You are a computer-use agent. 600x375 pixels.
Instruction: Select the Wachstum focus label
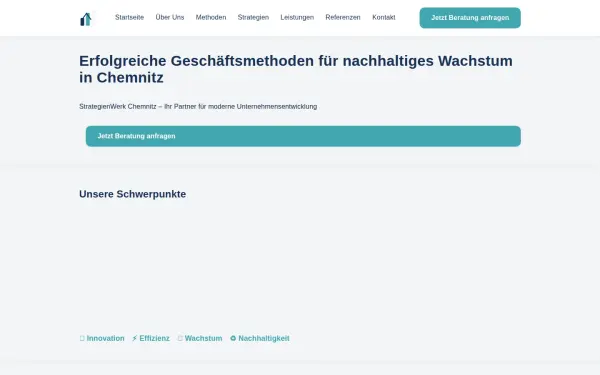(203, 338)
